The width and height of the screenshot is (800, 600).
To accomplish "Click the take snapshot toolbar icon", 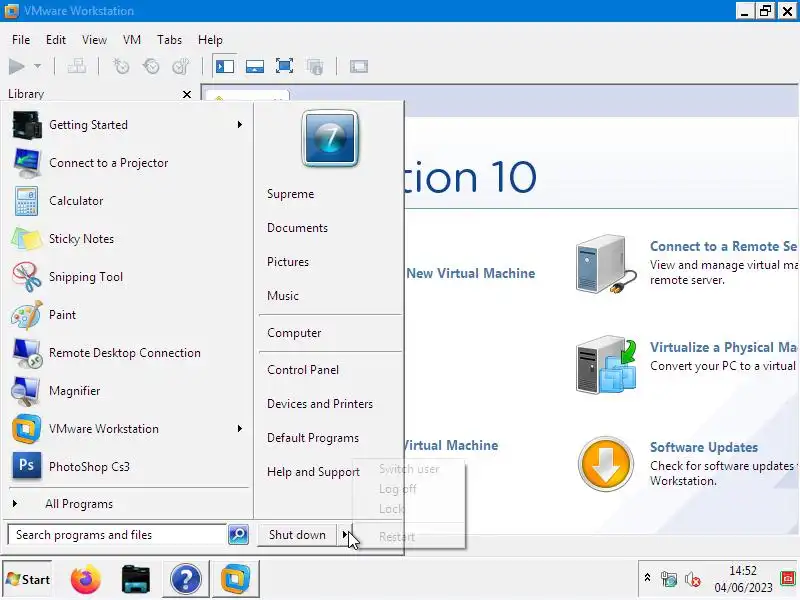I will (121, 66).
